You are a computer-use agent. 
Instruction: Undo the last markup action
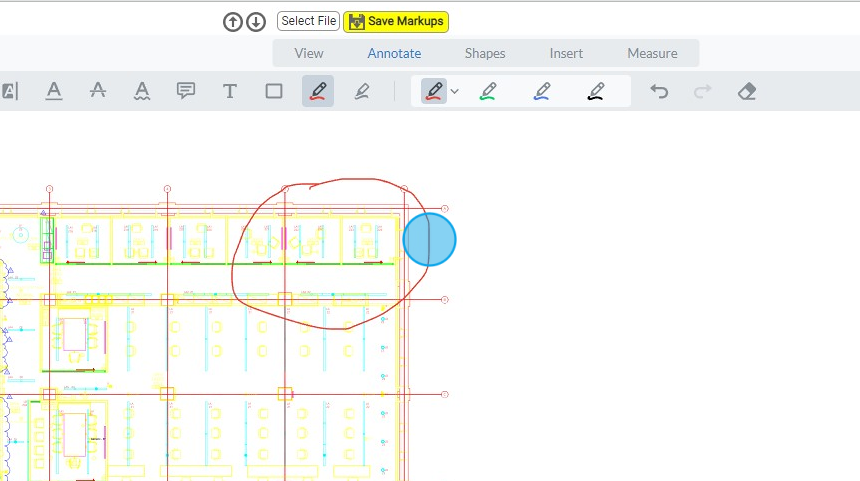coord(659,91)
